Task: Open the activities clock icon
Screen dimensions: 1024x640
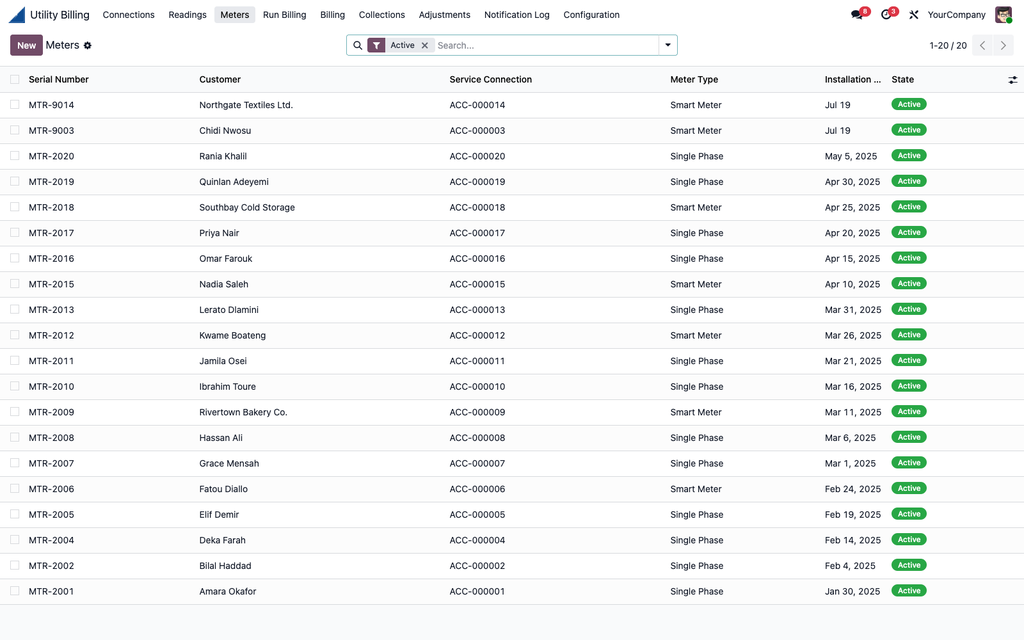Action: 886,14
